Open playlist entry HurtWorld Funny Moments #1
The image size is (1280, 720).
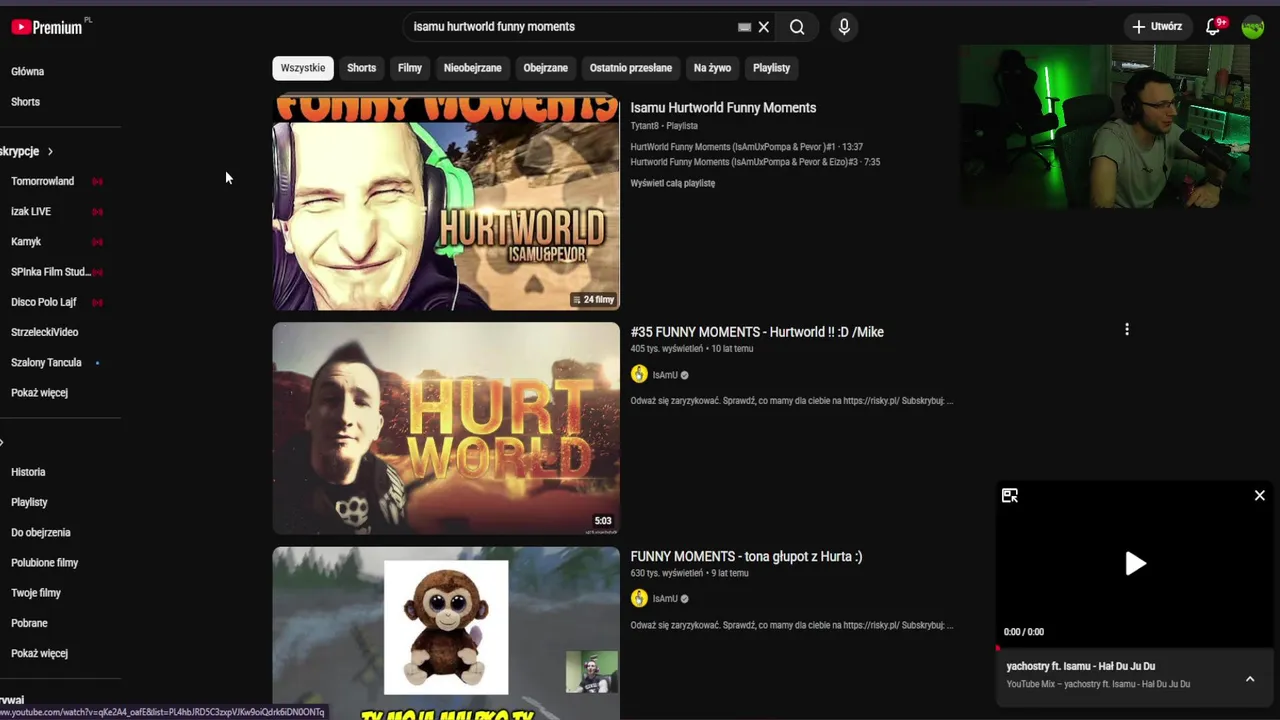pyautogui.click(x=746, y=147)
